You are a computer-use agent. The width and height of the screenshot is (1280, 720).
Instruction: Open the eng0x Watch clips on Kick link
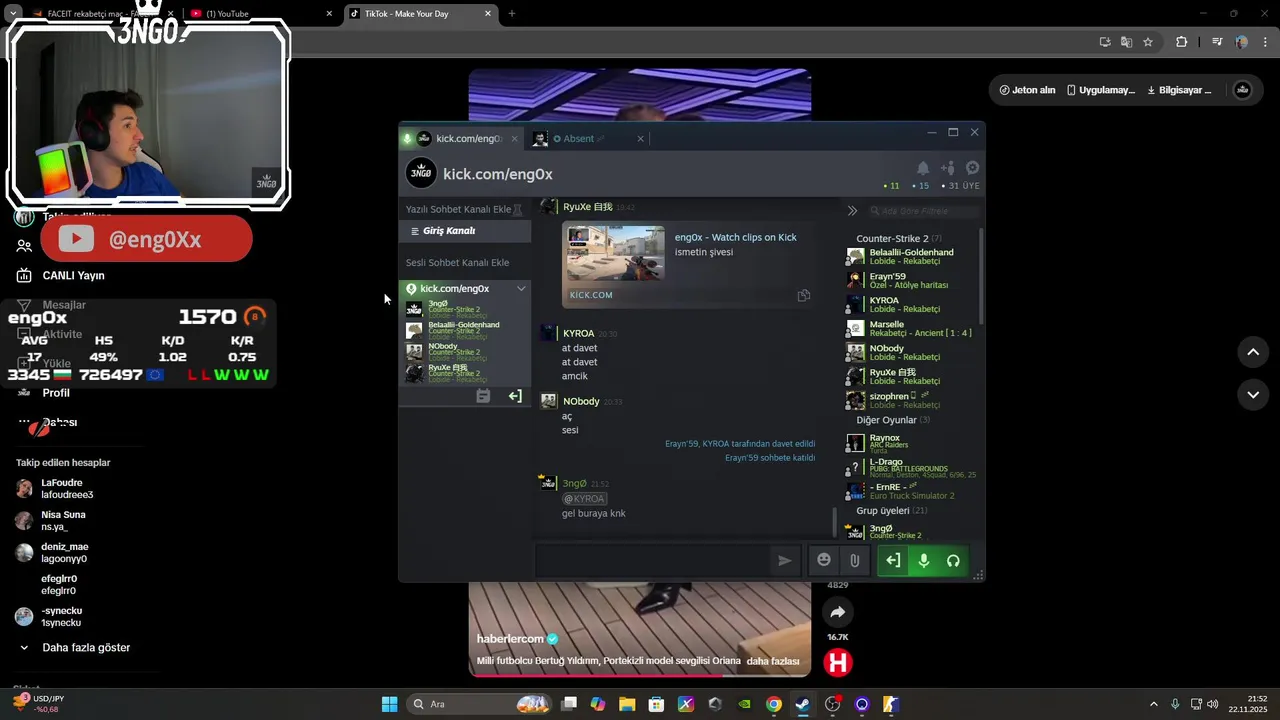(x=735, y=237)
